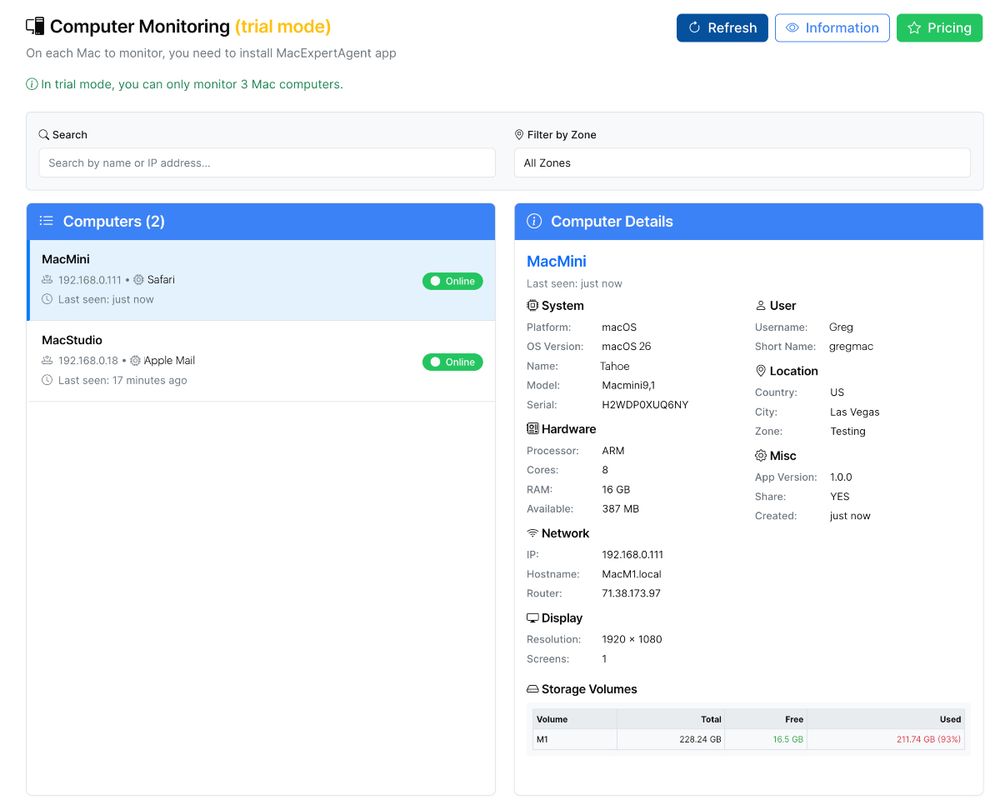The width and height of the screenshot is (1000, 810).
Task: Click the short name gregmac
Action: coord(851,346)
